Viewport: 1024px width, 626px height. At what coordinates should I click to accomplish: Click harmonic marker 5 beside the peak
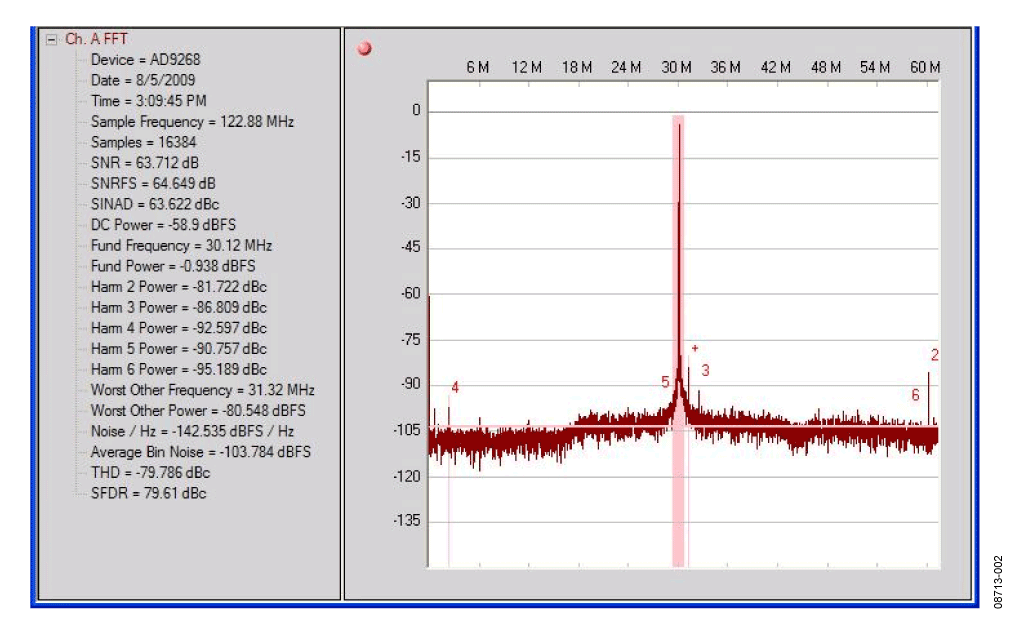(665, 382)
